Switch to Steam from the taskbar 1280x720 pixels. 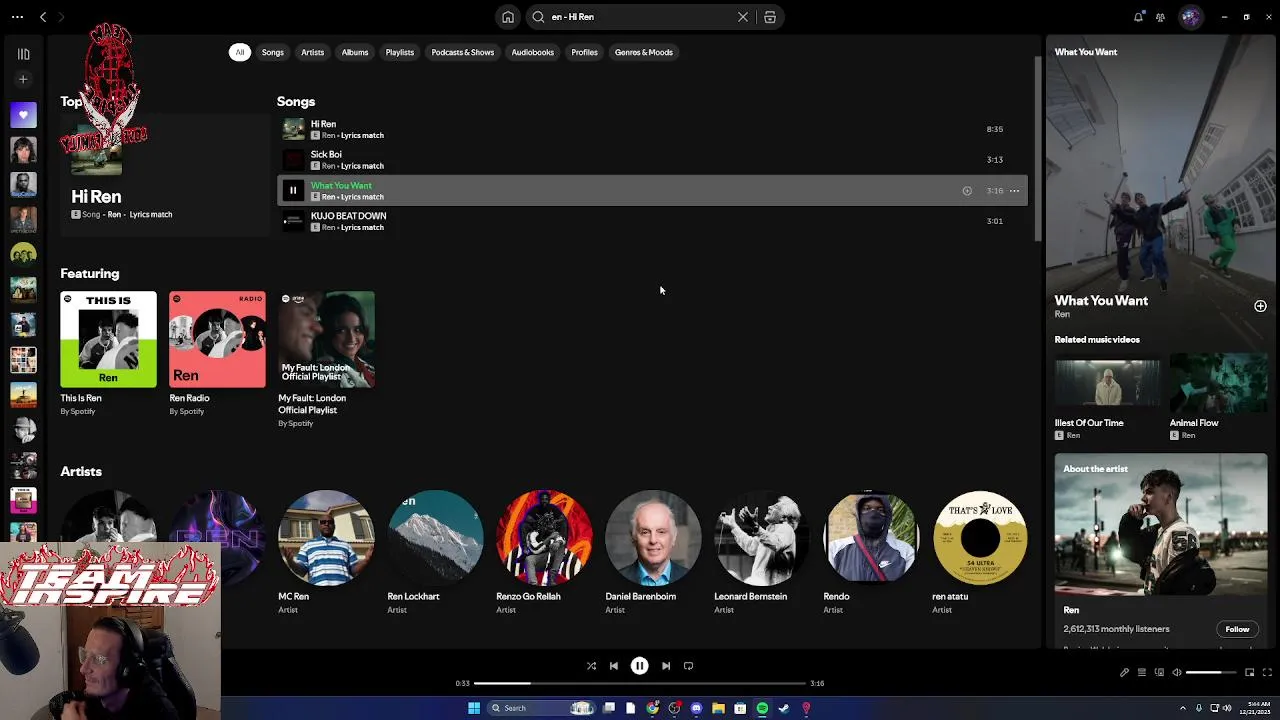click(784, 708)
